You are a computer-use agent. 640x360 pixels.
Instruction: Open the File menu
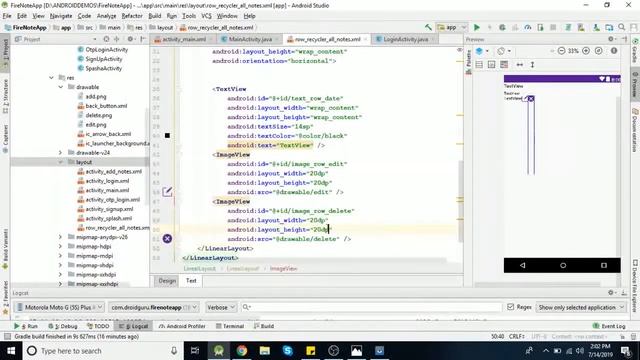[x=7, y=16]
